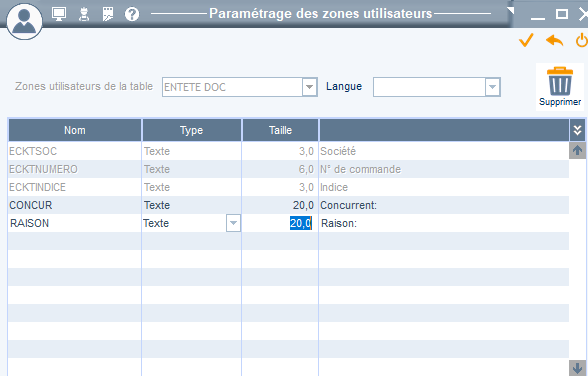Expand the grid double-chevron column menu
This screenshot has width=588, height=376.
[578, 130]
